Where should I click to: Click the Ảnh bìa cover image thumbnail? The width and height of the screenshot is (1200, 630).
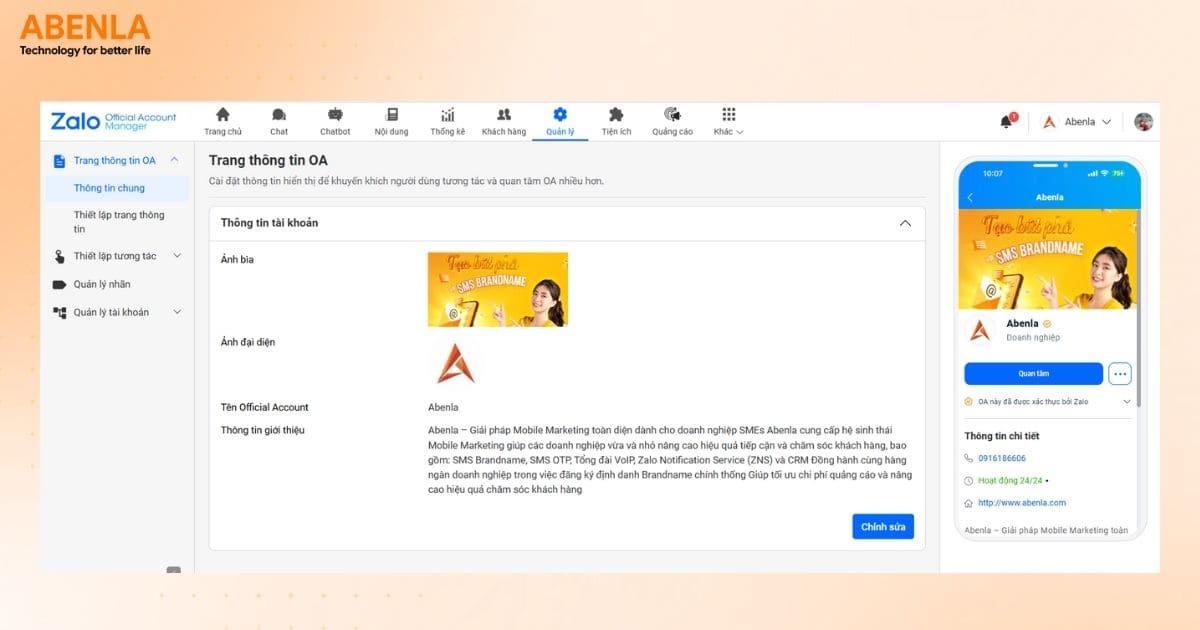[x=498, y=289]
